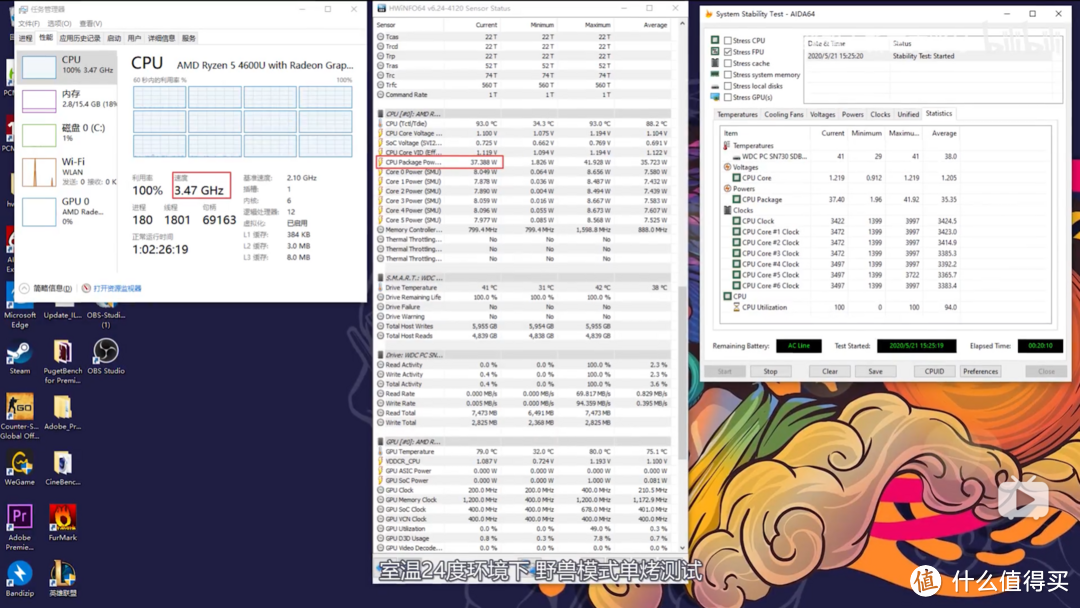Screen dimensions: 1080x608
Task: Click the HWiNFO64 title bar icon
Action: (x=382, y=8)
